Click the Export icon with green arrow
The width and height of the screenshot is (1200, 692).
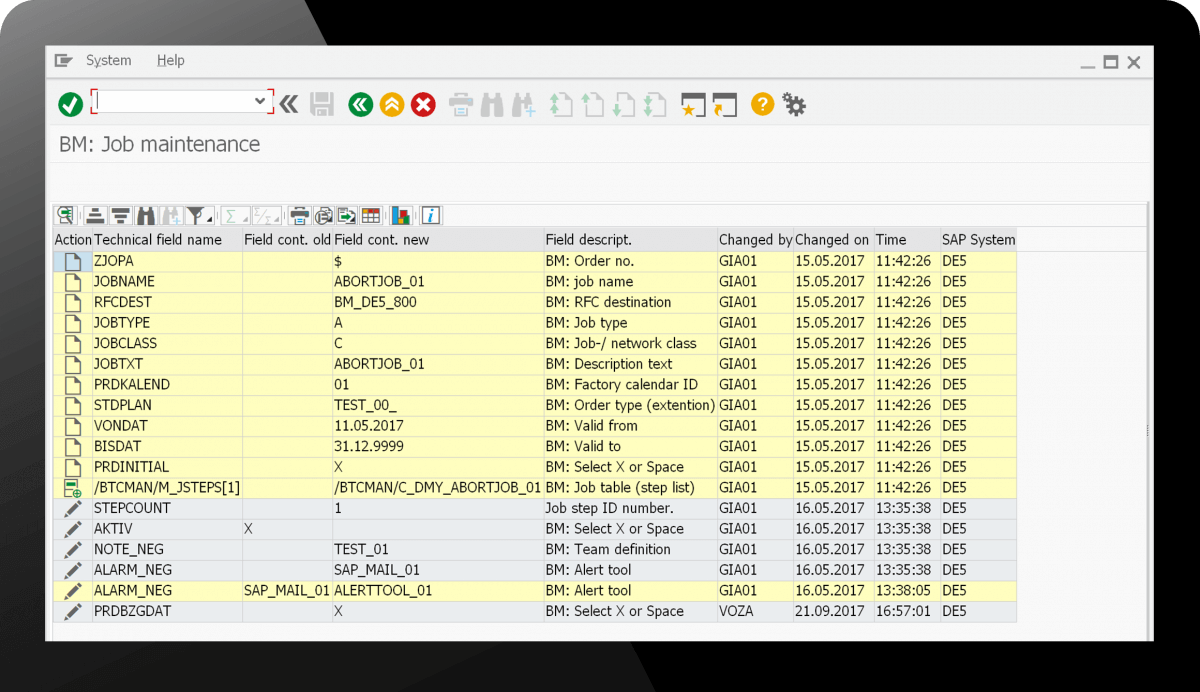(347, 215)
